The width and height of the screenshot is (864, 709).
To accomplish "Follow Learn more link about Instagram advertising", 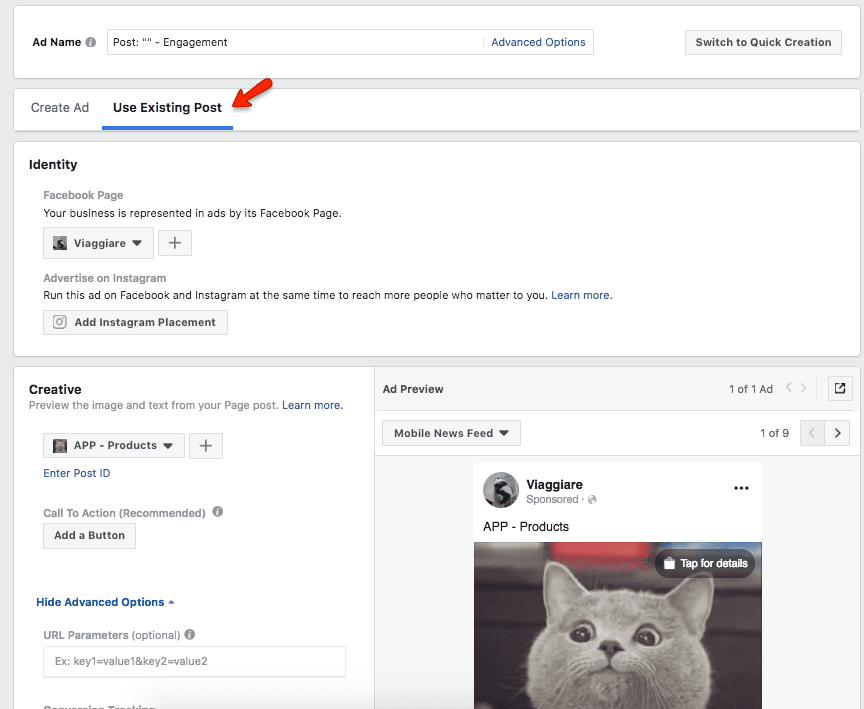I will pyautogui.click(x=580, y=295).
